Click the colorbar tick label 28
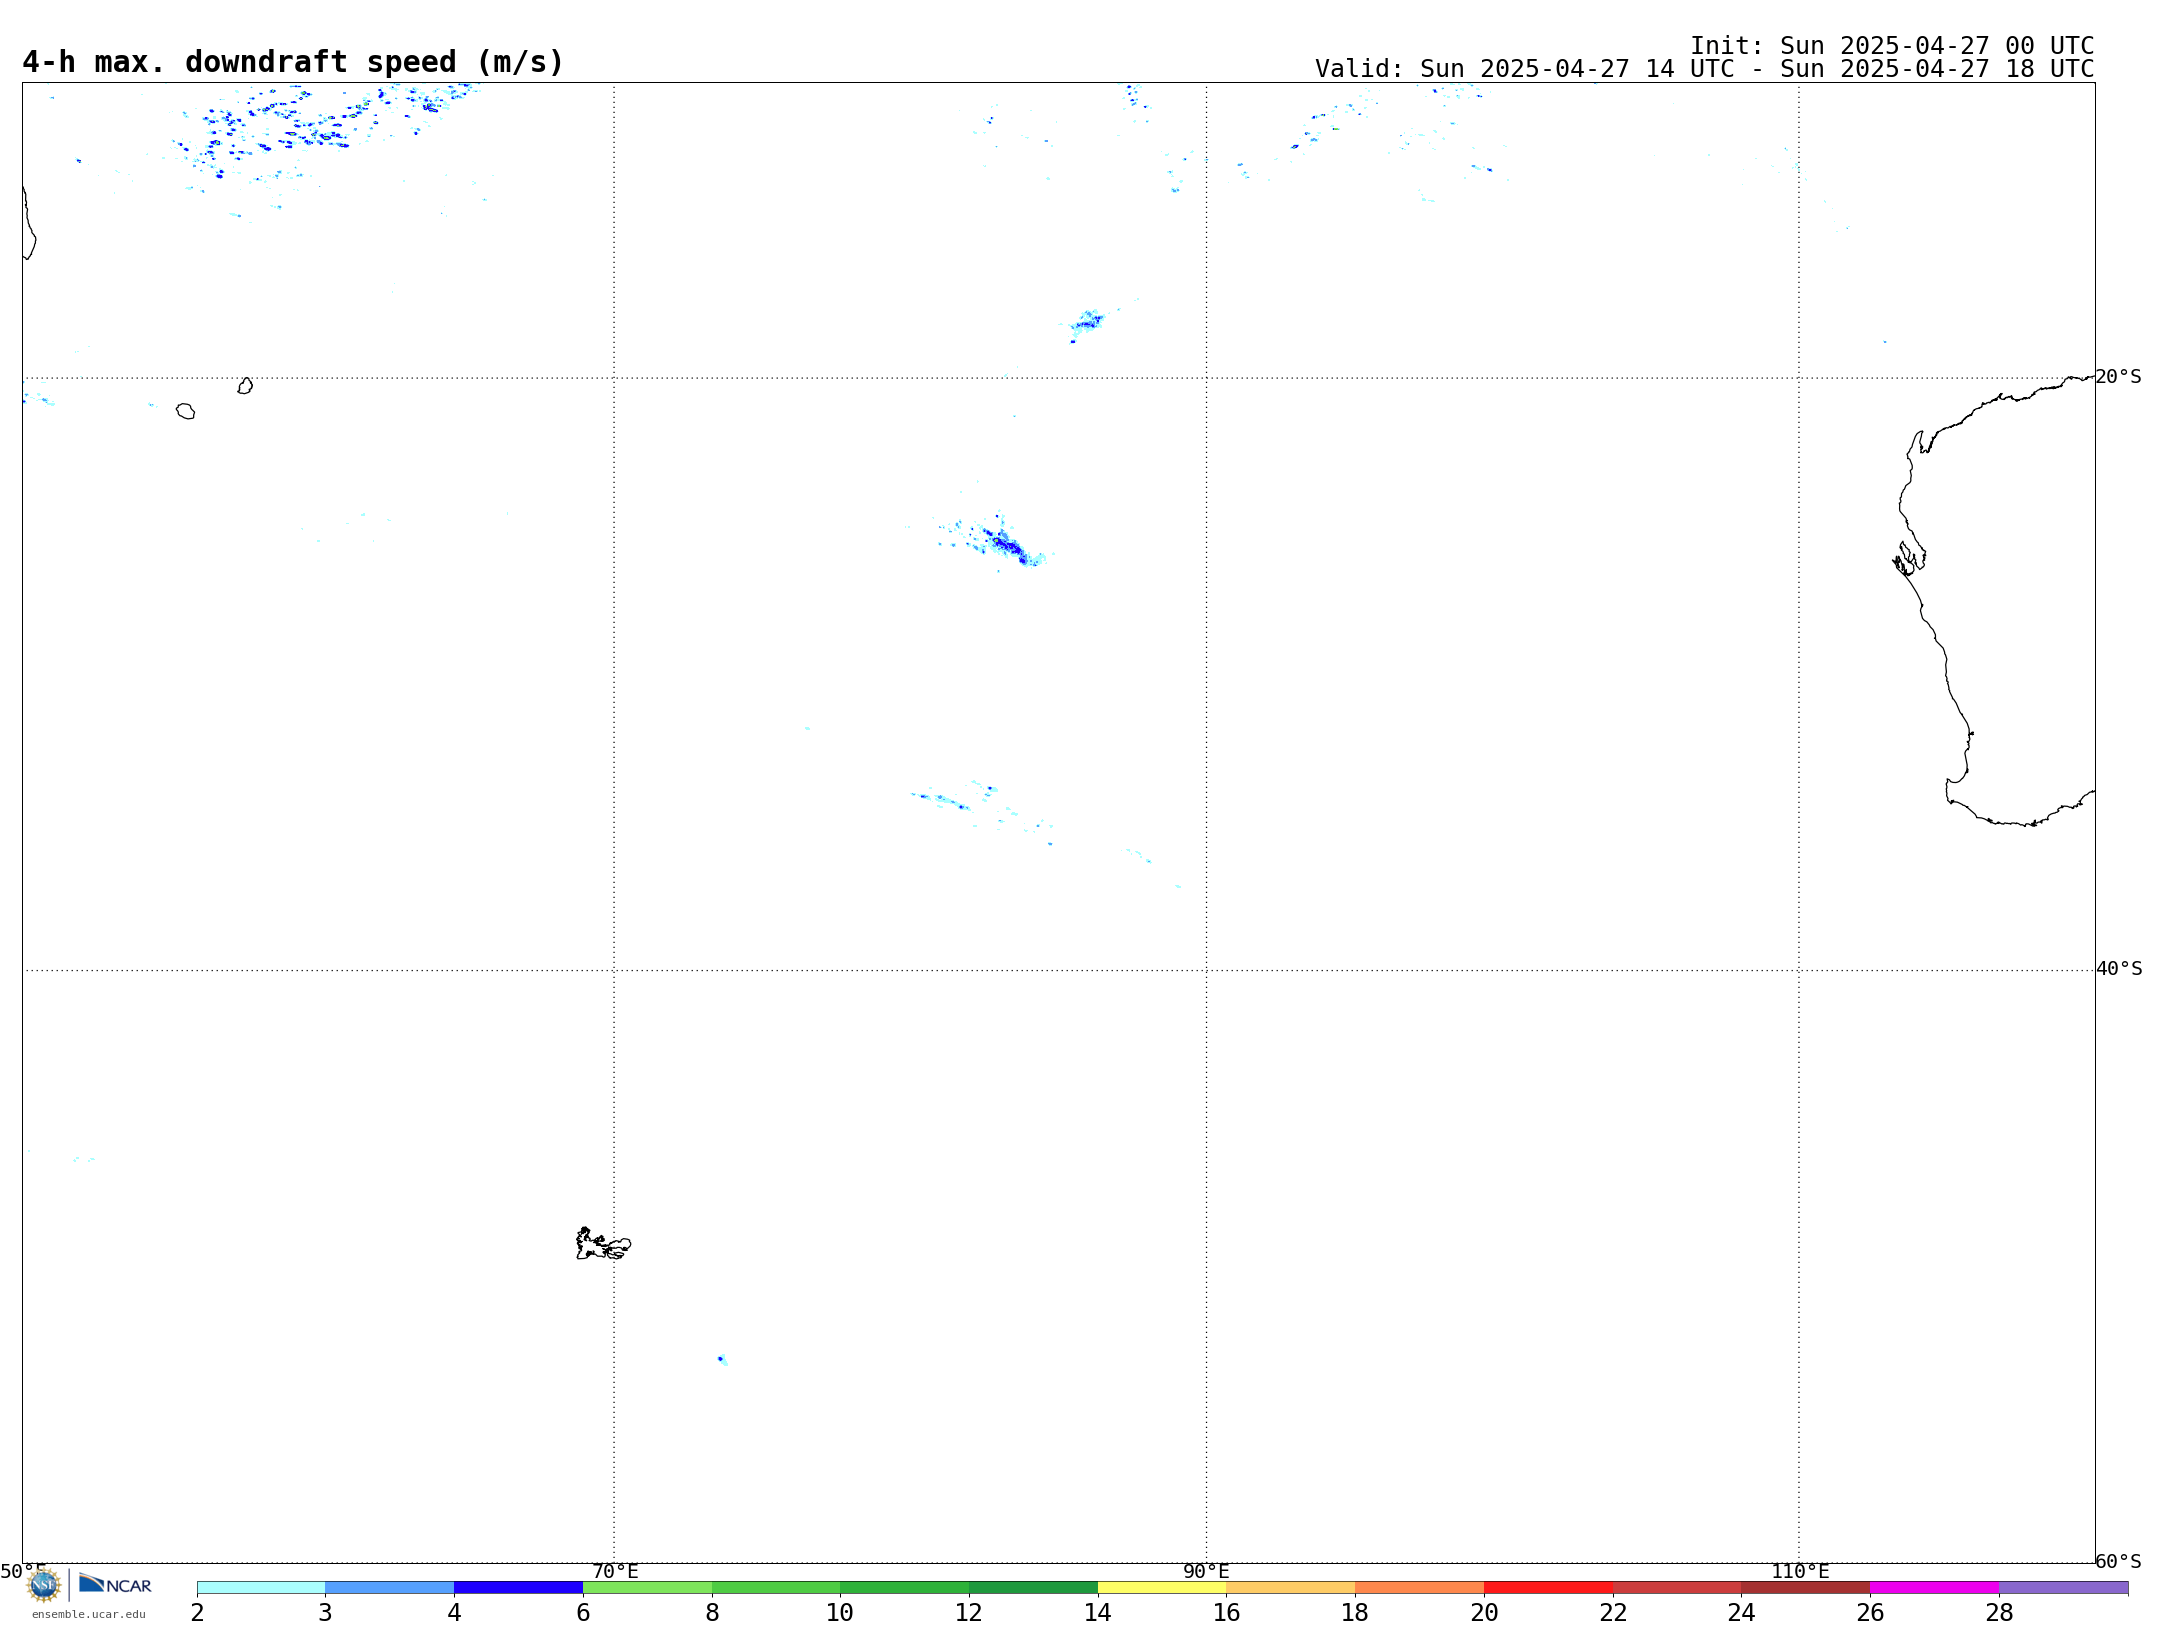2160x1626 pixels. (1999, 1612)
